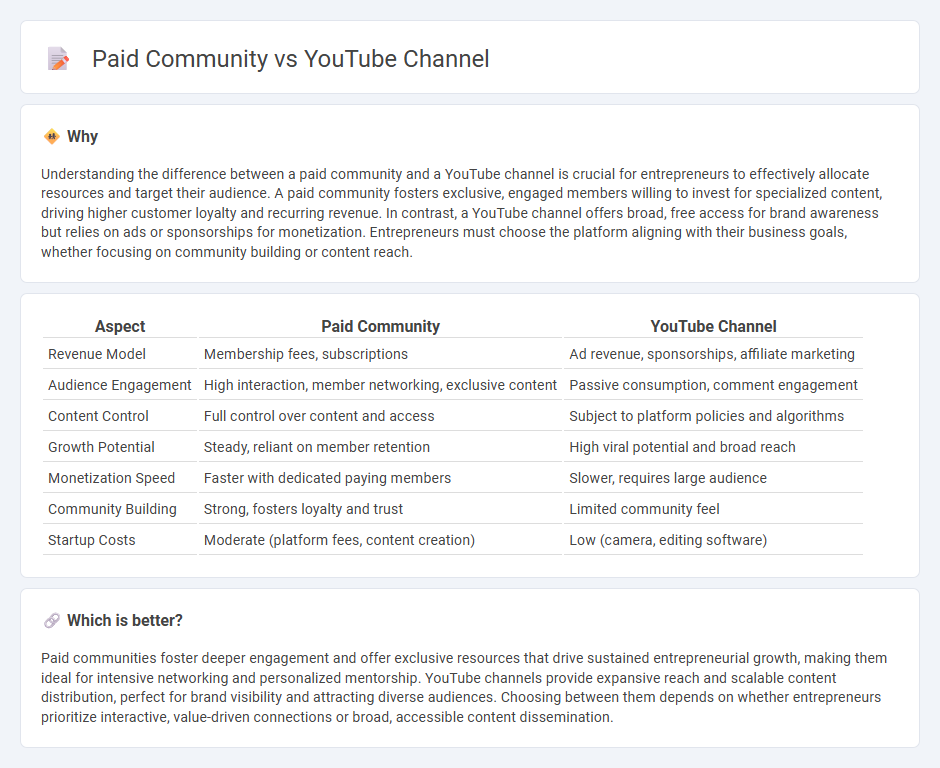Click the cell Membership fees, subscriptions
The height and width of the screenshot is (768, 940).
click(x=380, y=354)
